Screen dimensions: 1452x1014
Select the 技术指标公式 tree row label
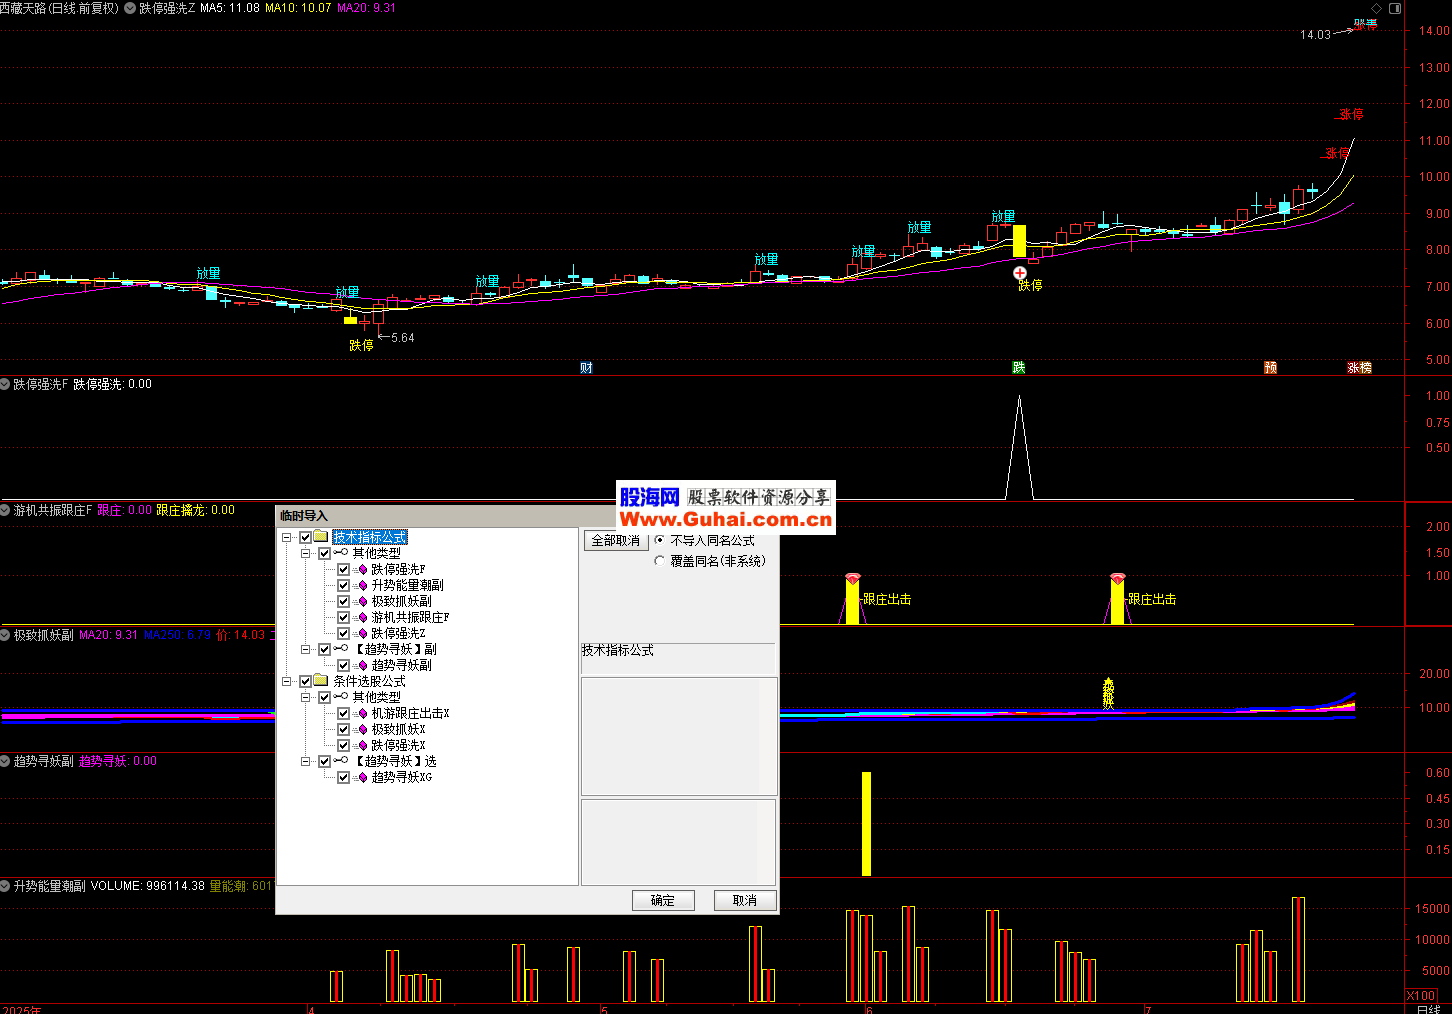click(x=370, y=537)
